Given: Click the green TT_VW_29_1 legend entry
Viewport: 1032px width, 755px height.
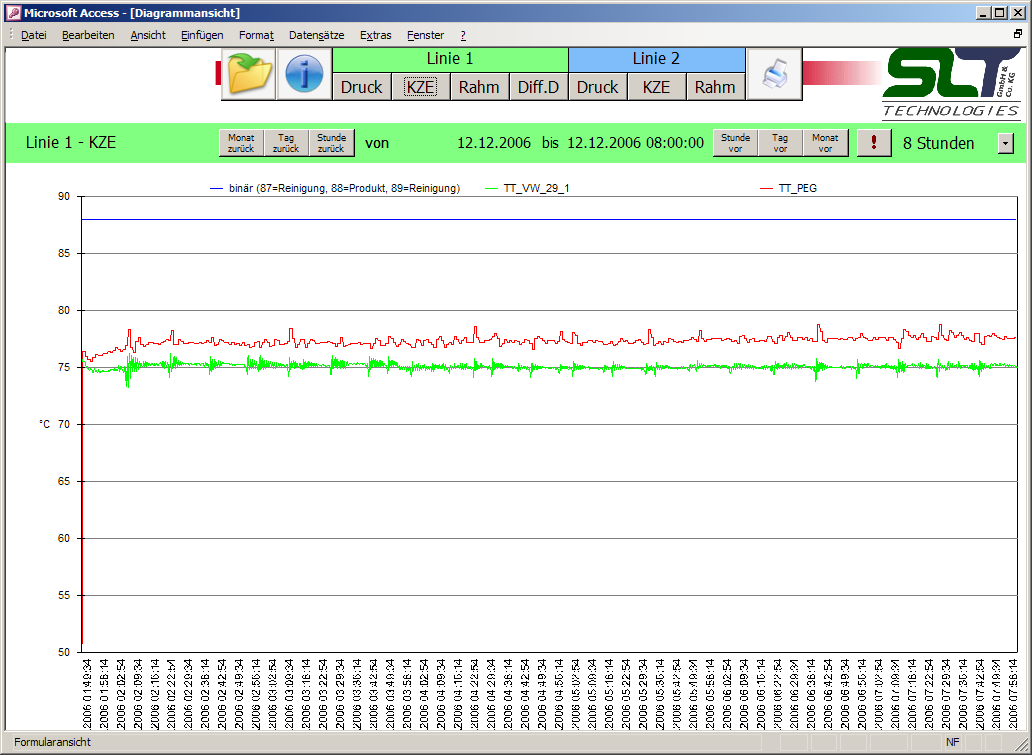Looking at the screenshot, I should [x=536, y=188].
